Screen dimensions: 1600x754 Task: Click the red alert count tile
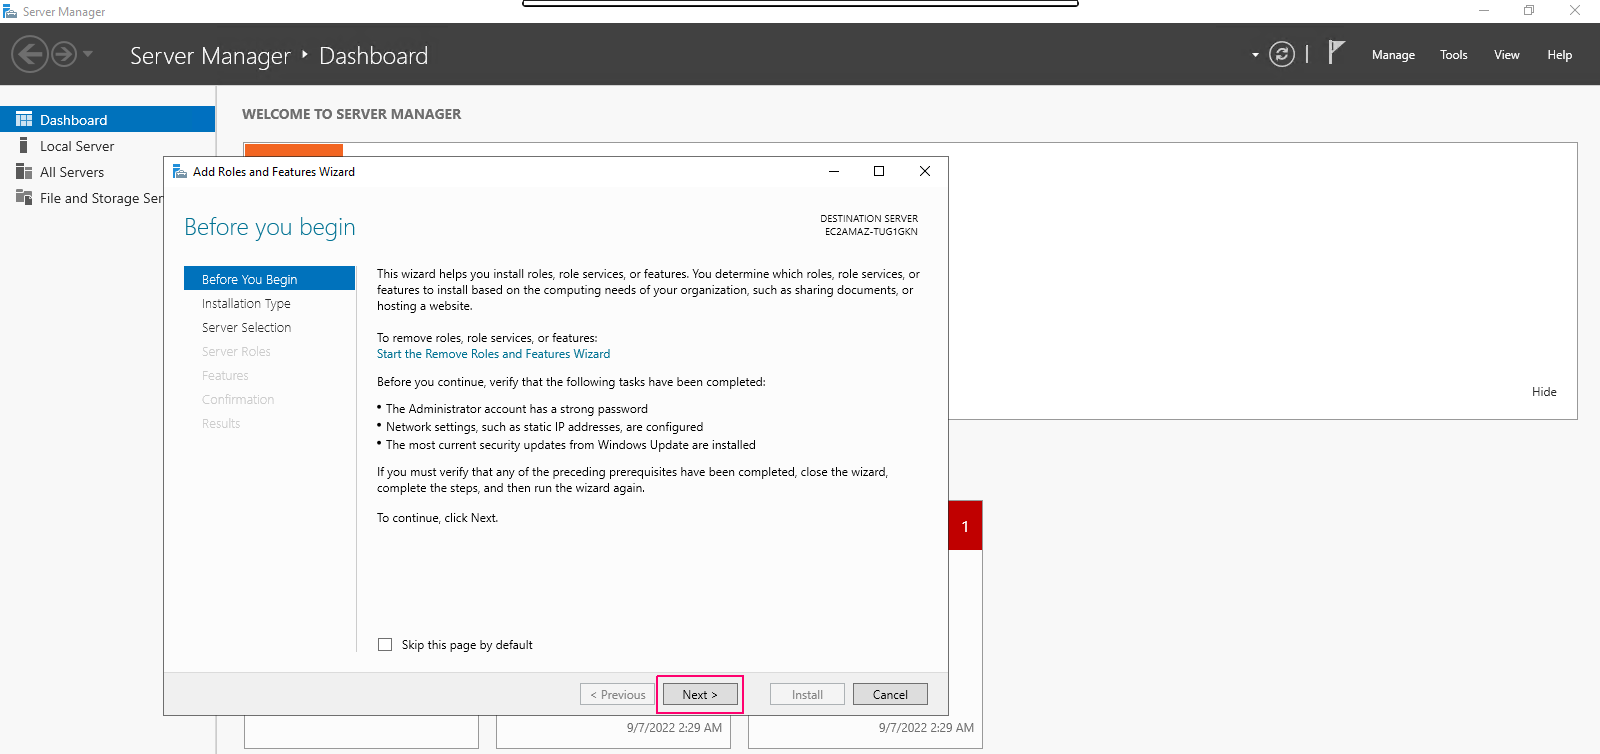pyautogui.click(x=965, y=526)
